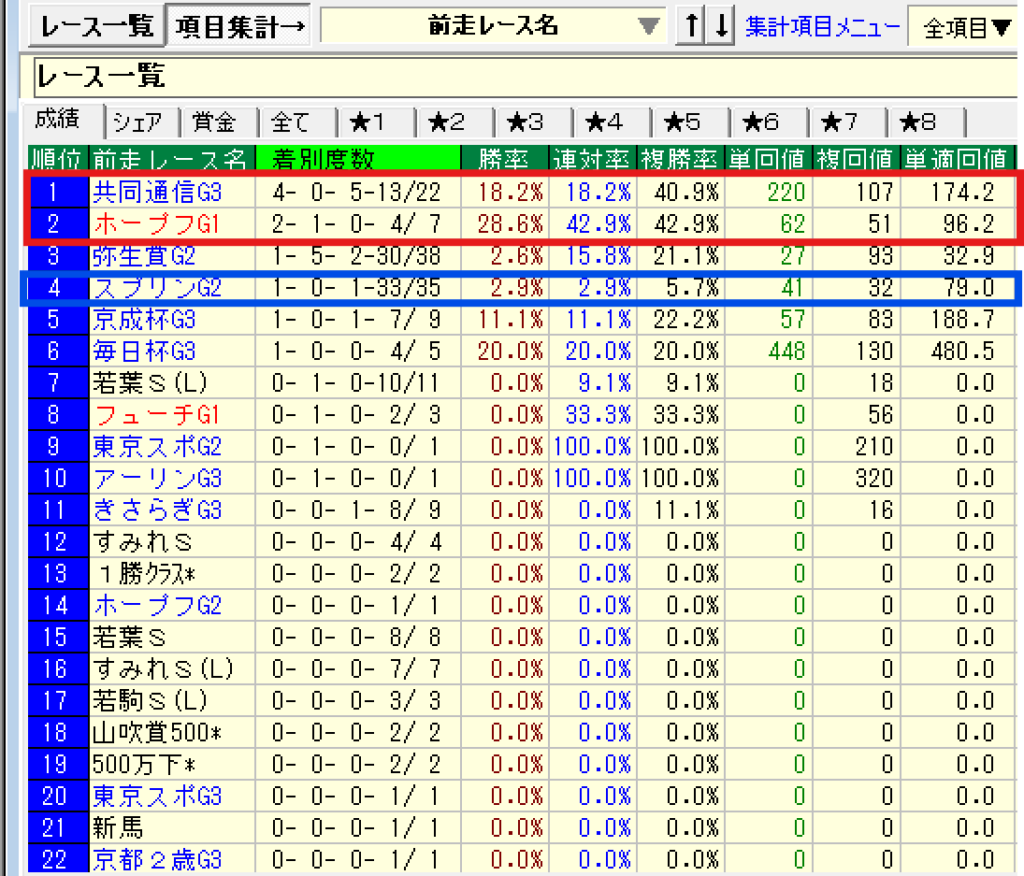Open the 前走レース名 dropdown
The image size is (1024, 876).
pos(650,27)
